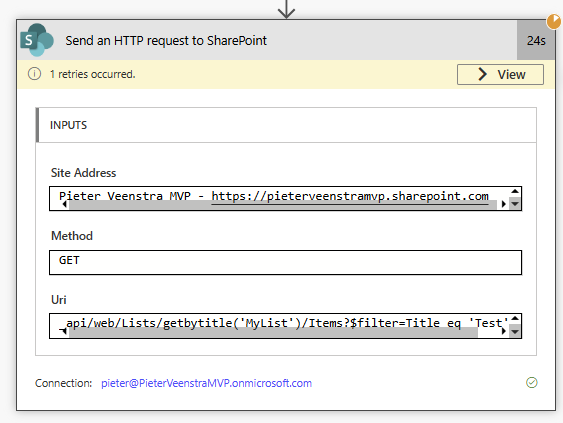Click Site Address scroll down arrow

coord(515,204)
